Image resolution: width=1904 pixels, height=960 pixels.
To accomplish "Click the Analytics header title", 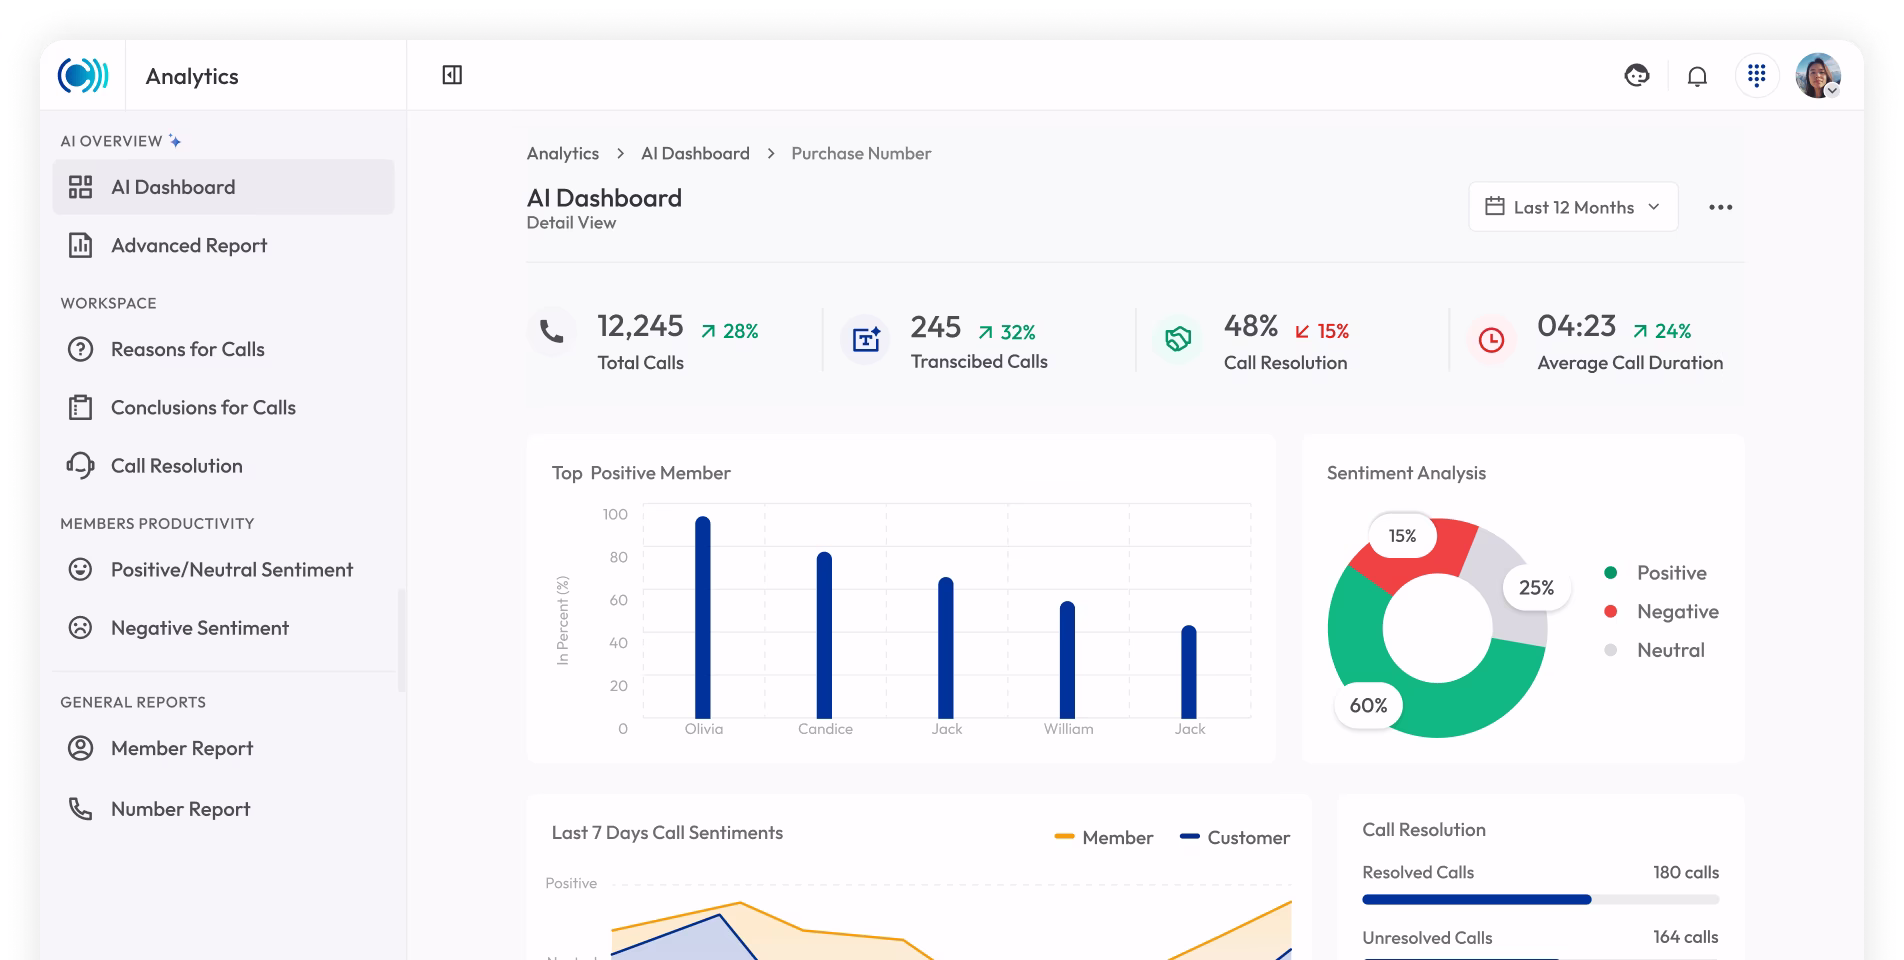I will 192,76.
